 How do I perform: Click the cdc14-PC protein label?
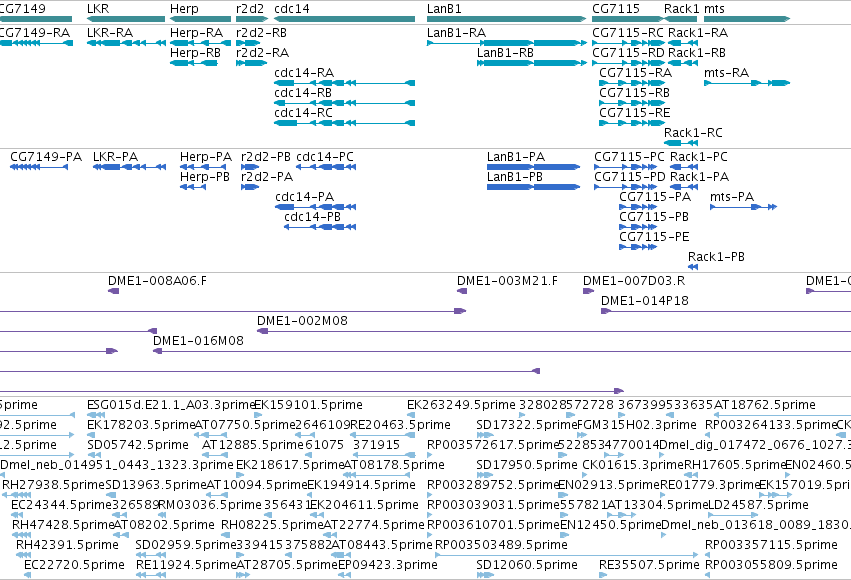point(325,157)
